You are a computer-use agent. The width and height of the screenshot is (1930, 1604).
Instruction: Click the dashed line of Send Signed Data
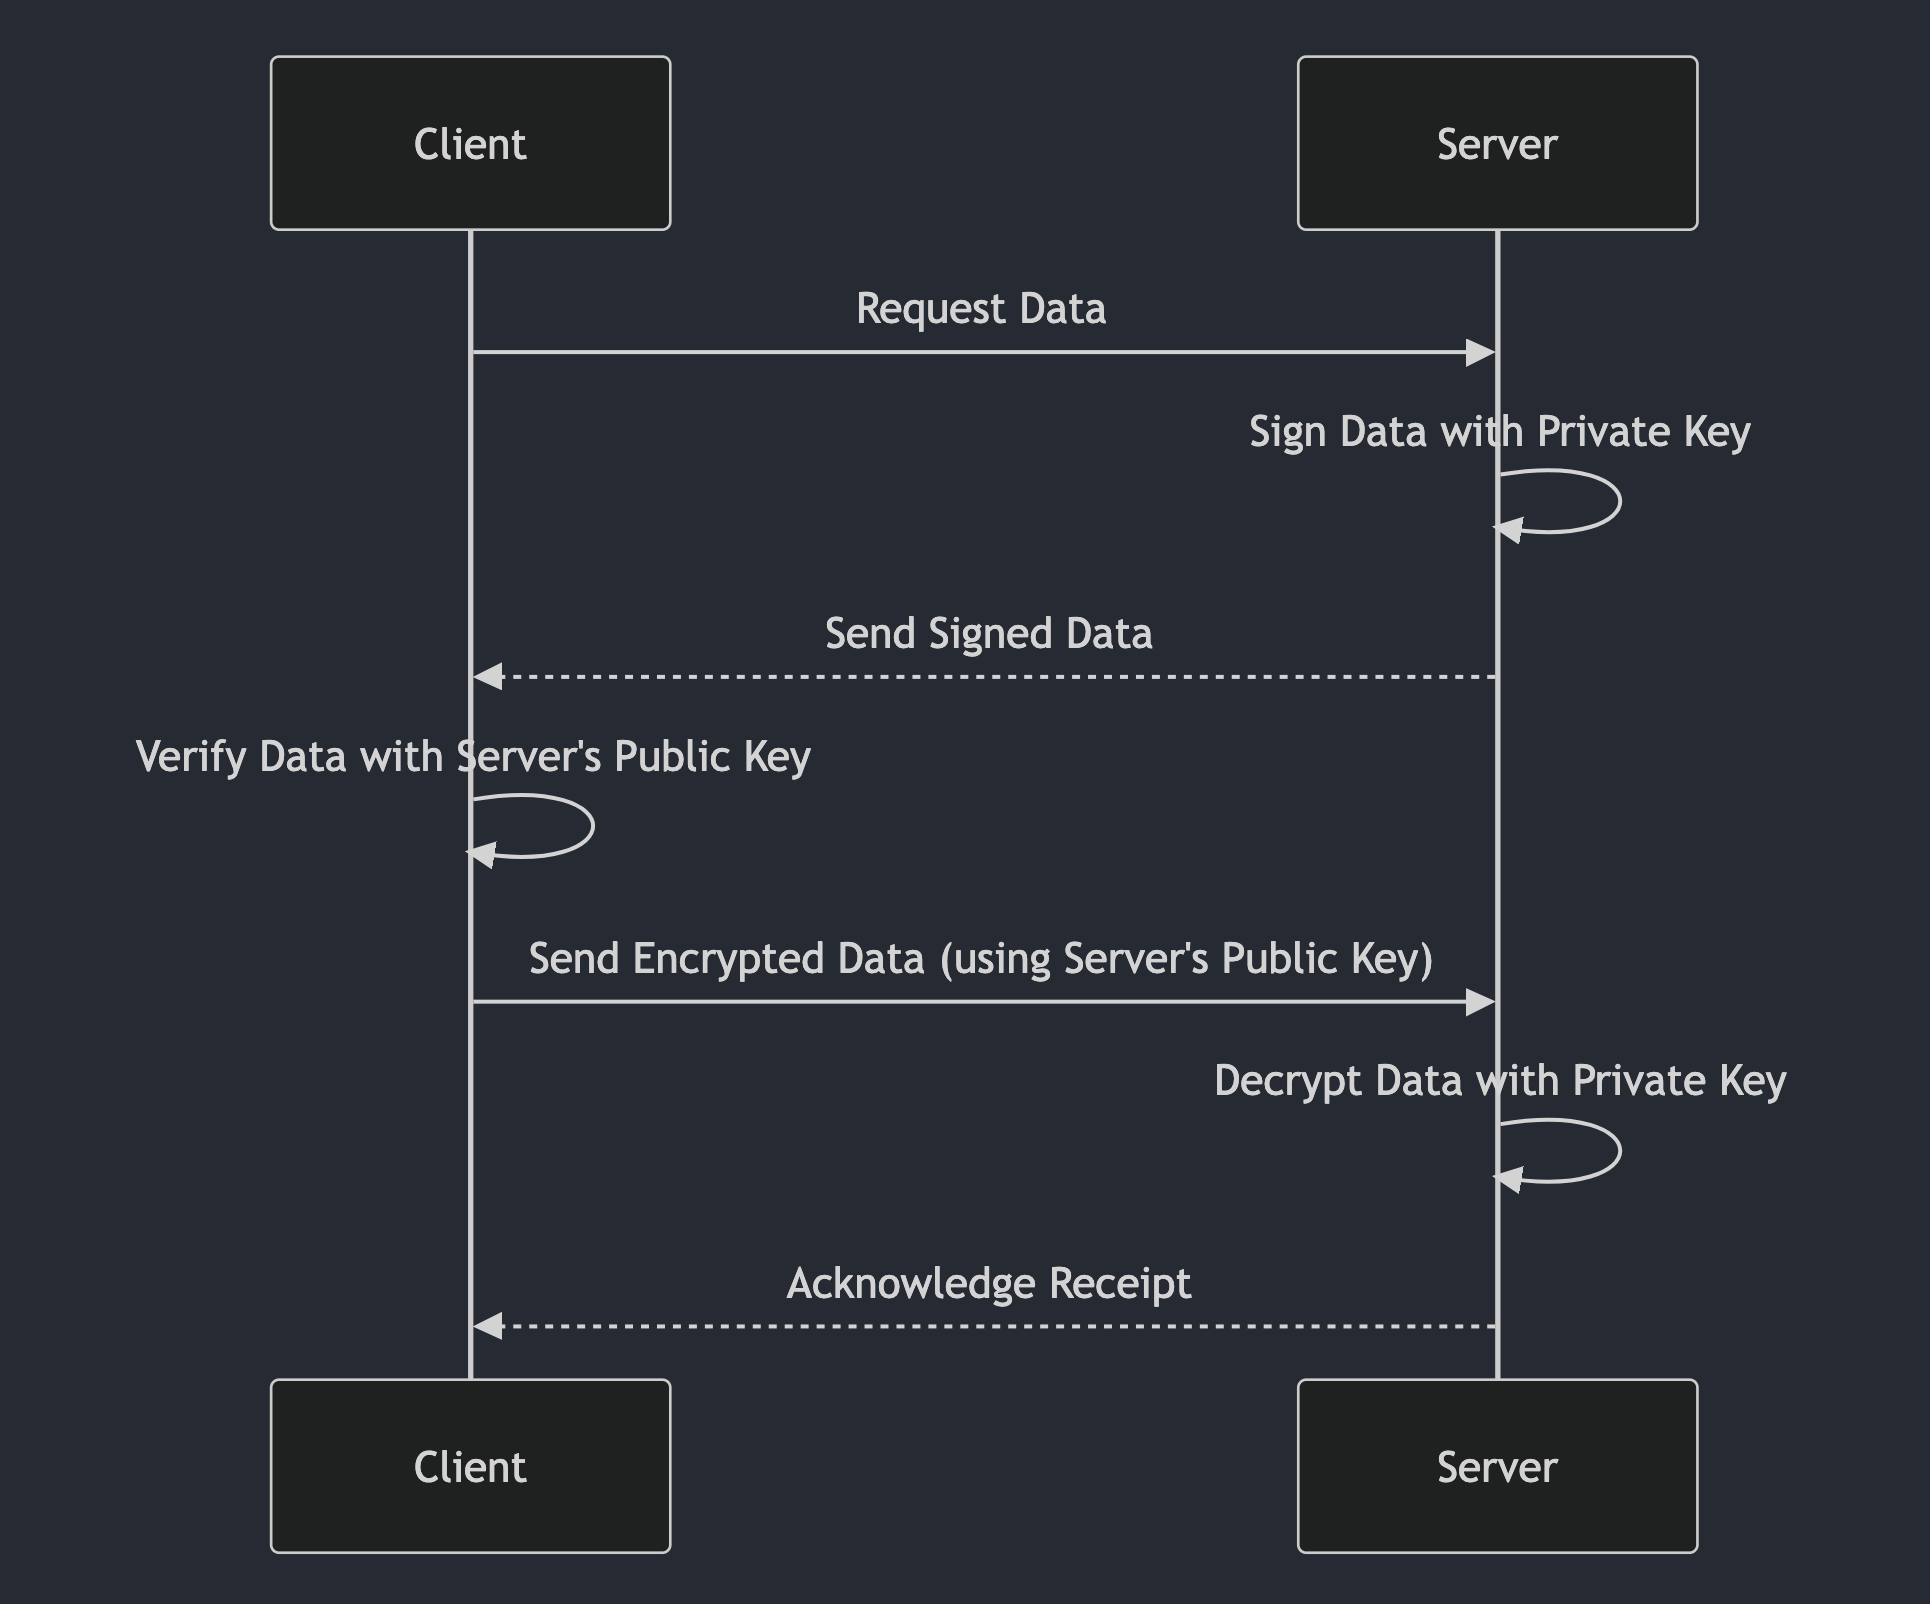[1000, 677]
